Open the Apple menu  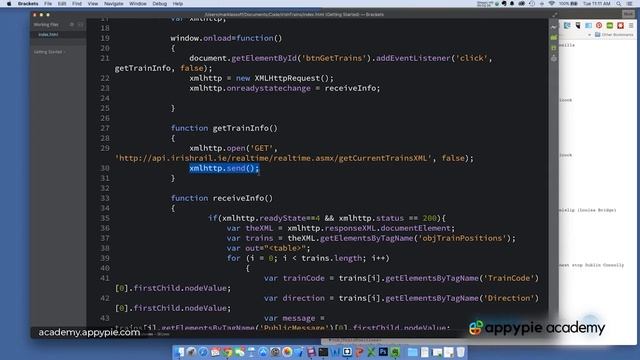point(9,4)
